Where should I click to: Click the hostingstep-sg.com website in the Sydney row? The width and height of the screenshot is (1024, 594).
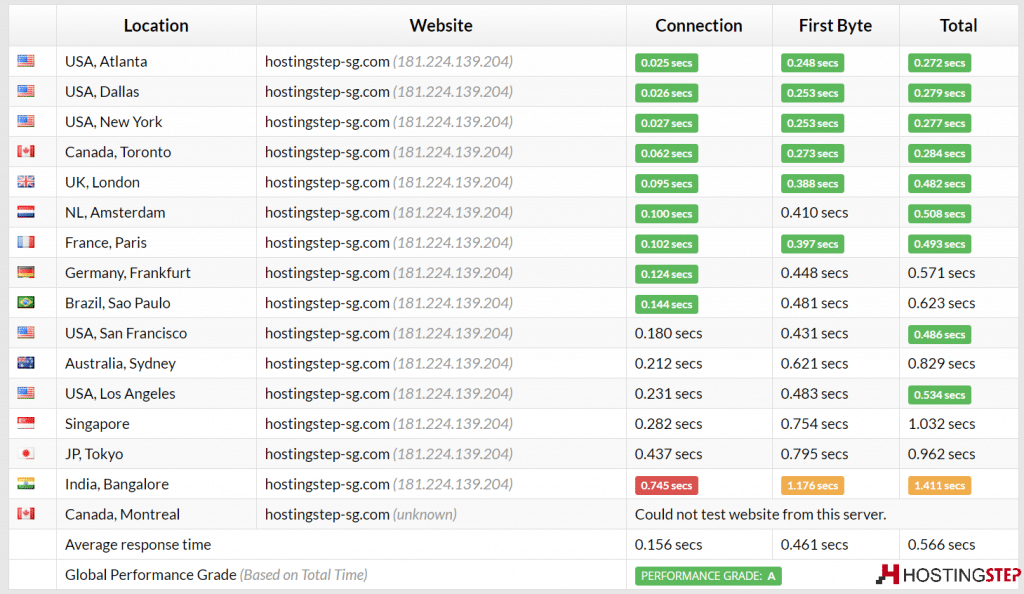click(389, 364)
